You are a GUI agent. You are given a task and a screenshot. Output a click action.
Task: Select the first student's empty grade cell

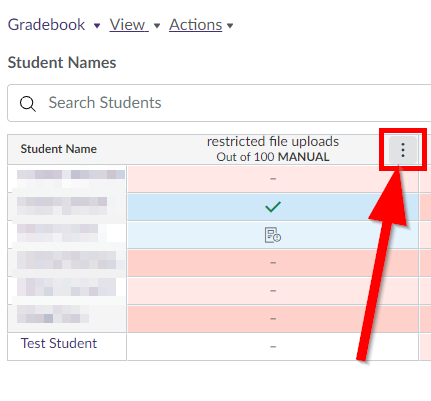(273, 179)
